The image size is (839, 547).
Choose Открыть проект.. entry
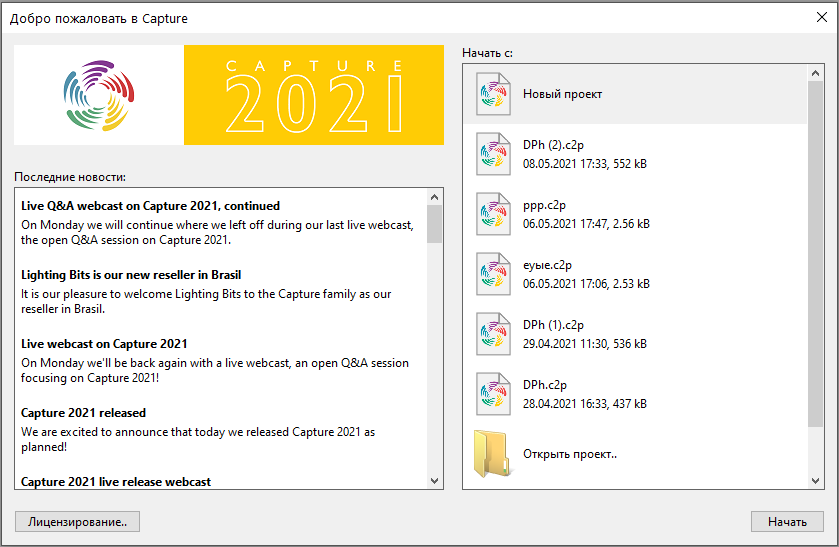570,454
